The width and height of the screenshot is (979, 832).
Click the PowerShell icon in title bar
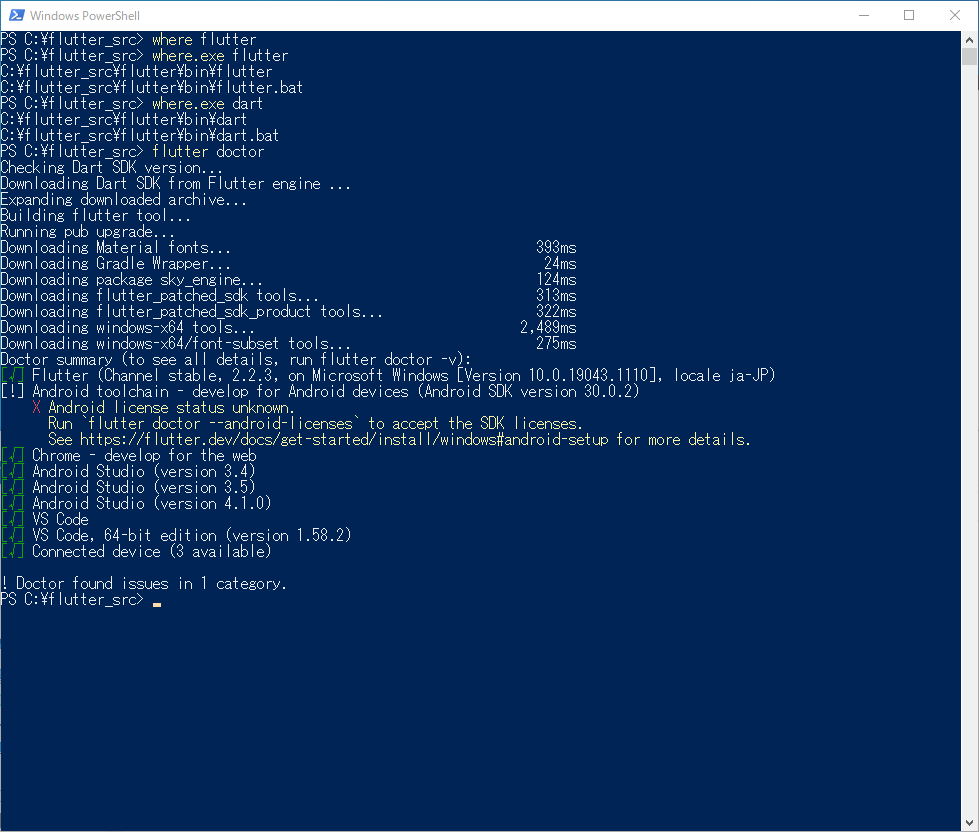click(16, 15)
